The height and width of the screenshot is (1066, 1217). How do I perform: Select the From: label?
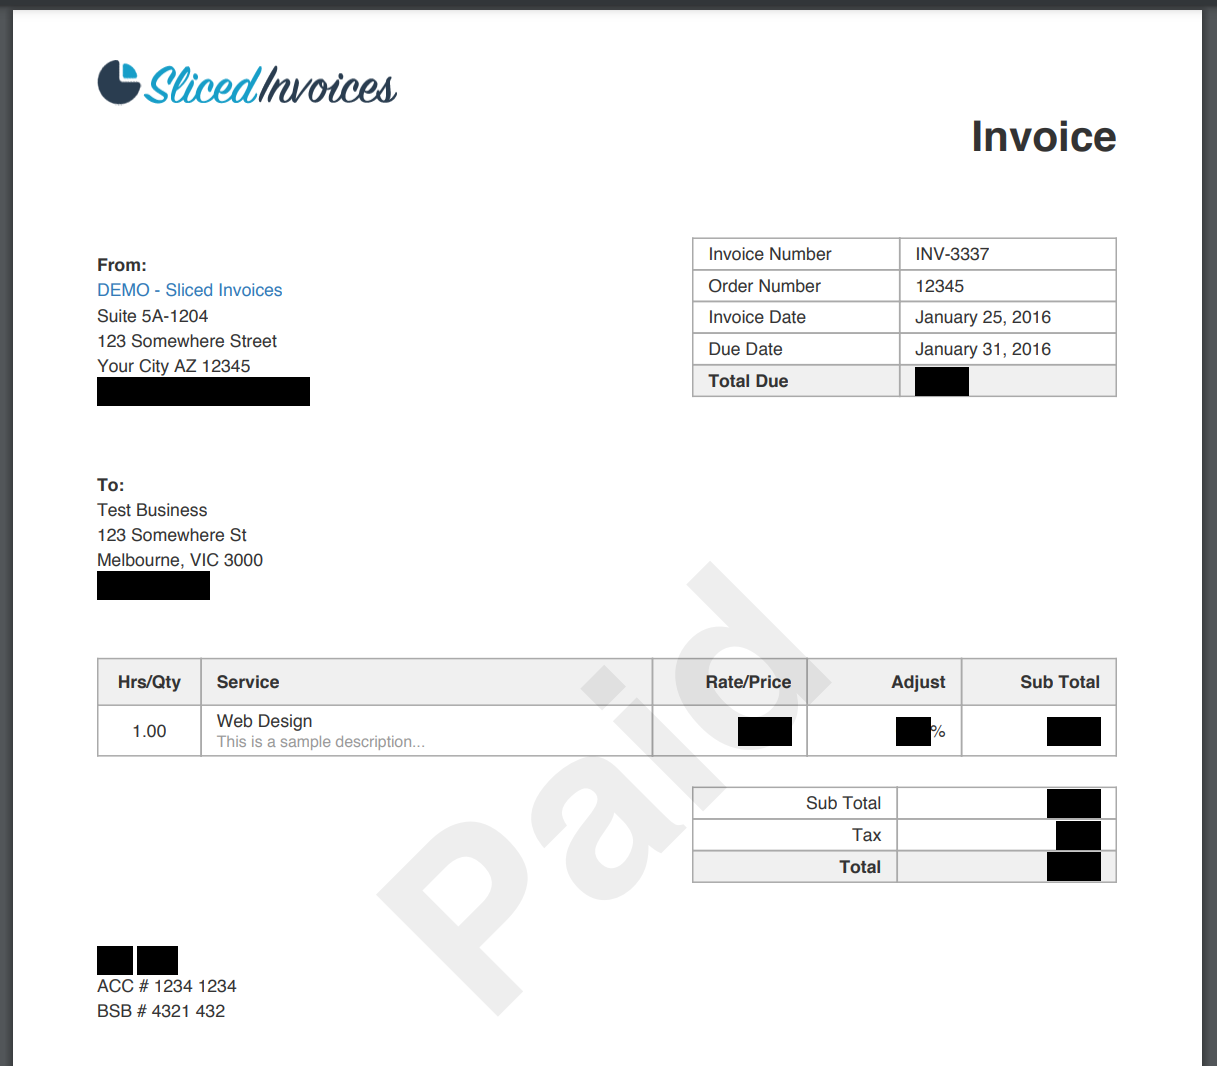click(x=122, y=265)
